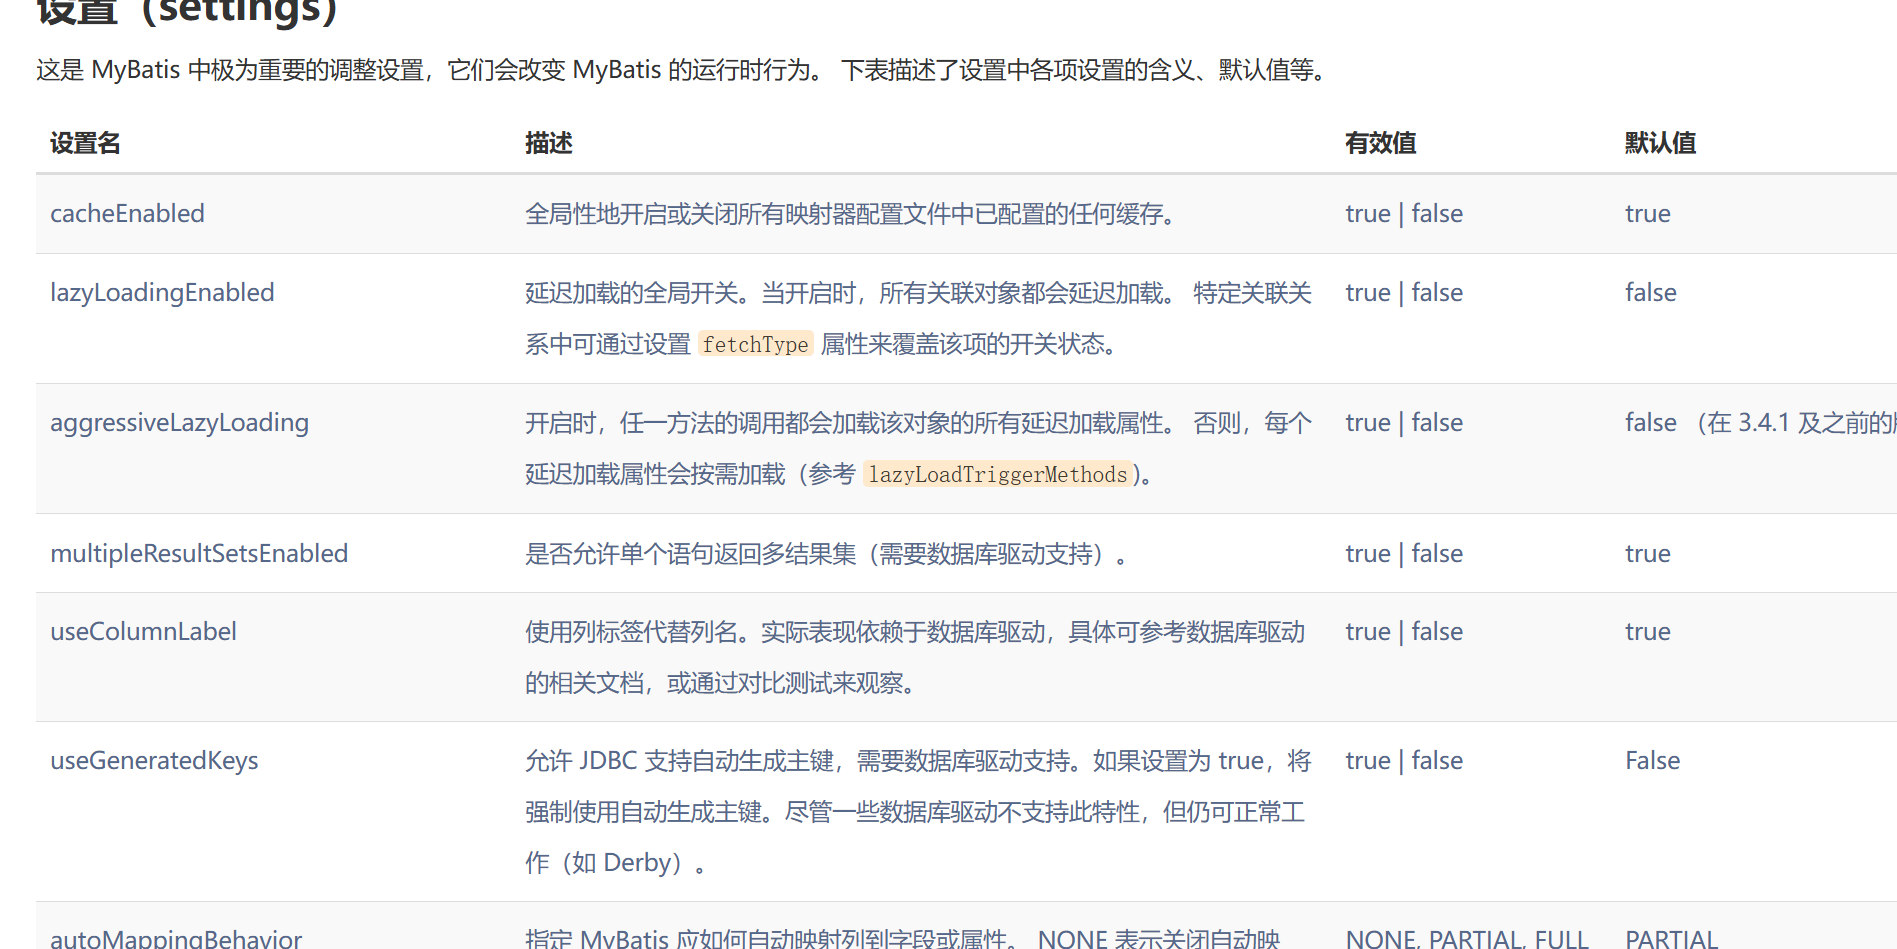The height and width of the screenshot is (949, 1897).
Task: Click default value 'false' of lazyLoadingEnabled
Action: point(1651,292)
